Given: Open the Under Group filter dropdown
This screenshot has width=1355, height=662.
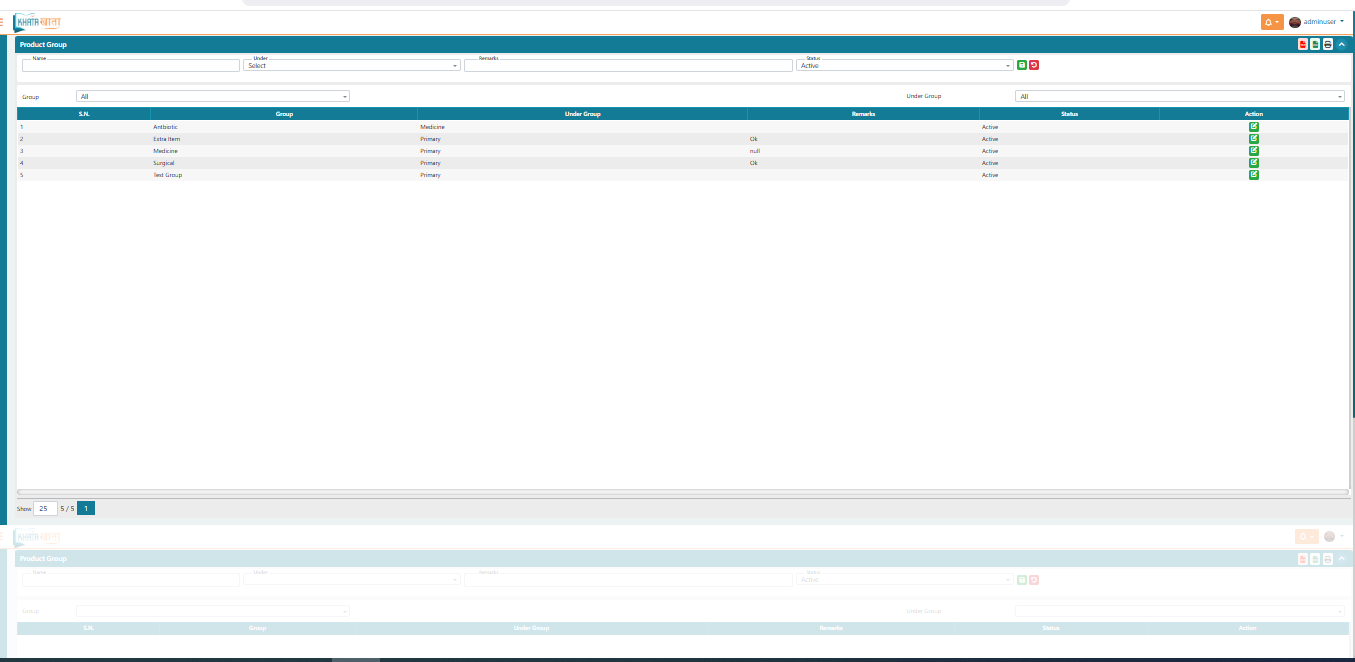Looking at the screenshot, I should pyautogui.click(x=1180, y=96).
